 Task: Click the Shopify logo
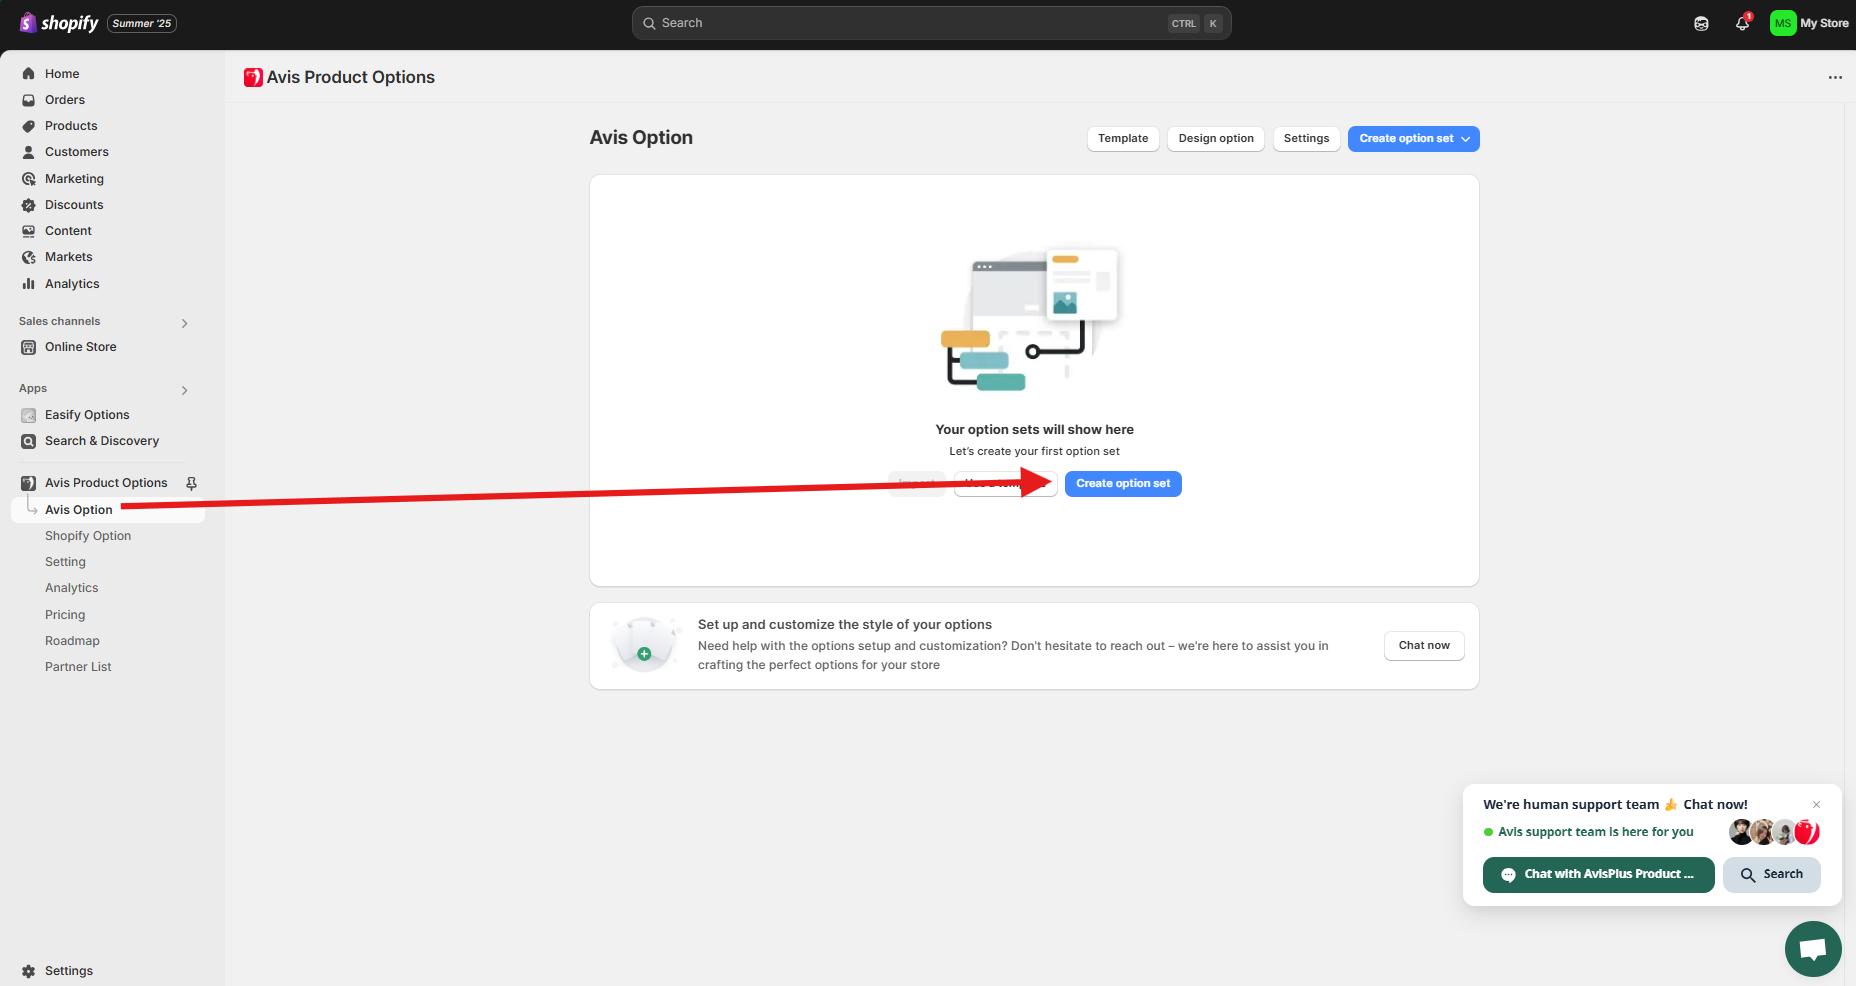coord(59,23)
